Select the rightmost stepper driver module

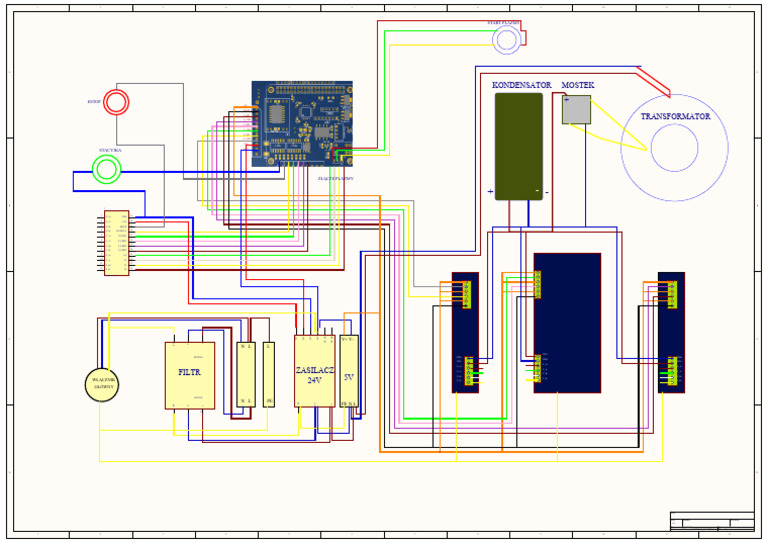pyautogui.click(x=671, y=332)
